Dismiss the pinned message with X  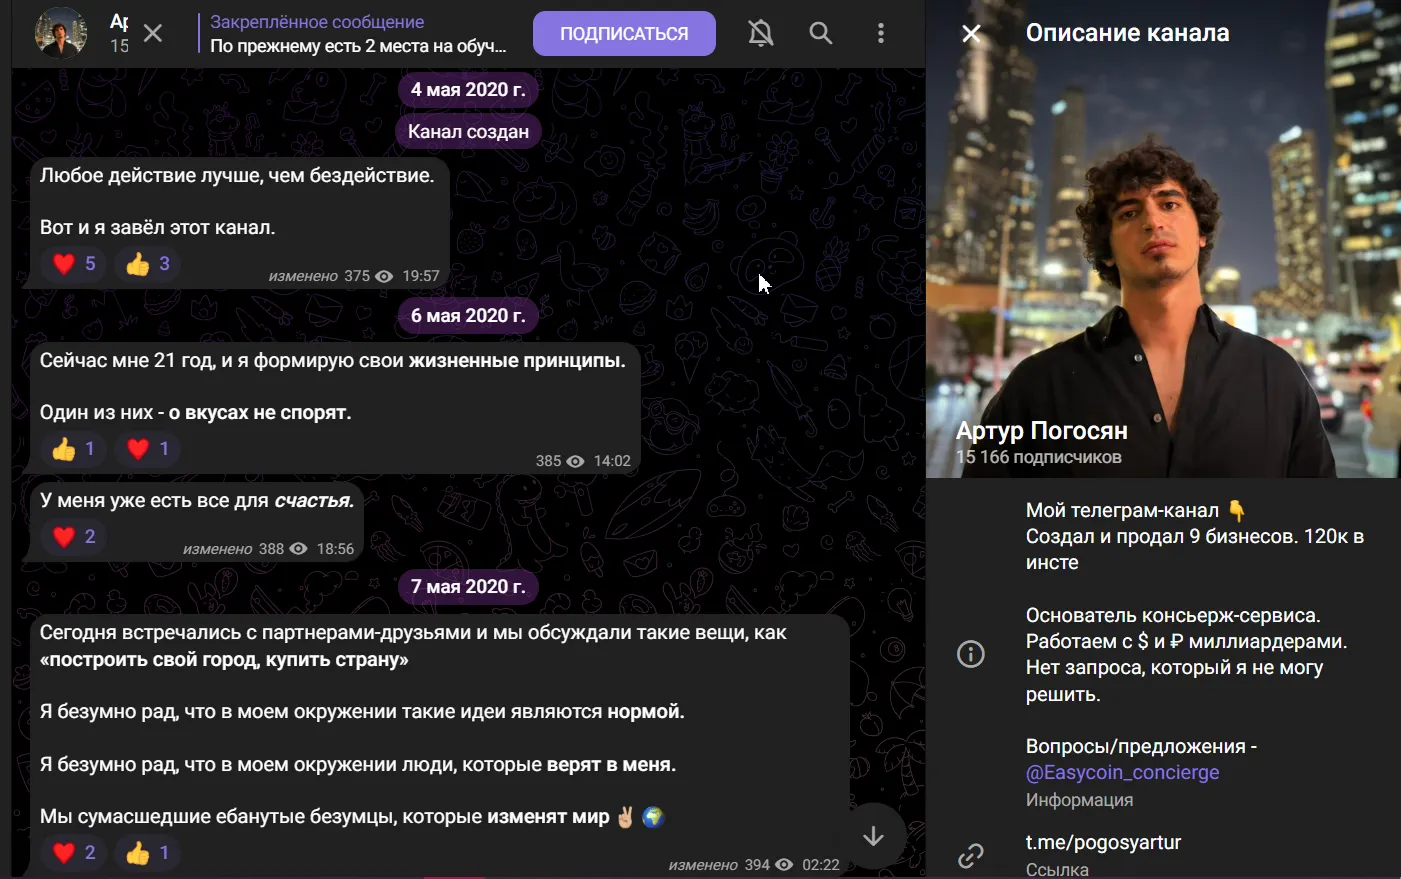(153, 34)
